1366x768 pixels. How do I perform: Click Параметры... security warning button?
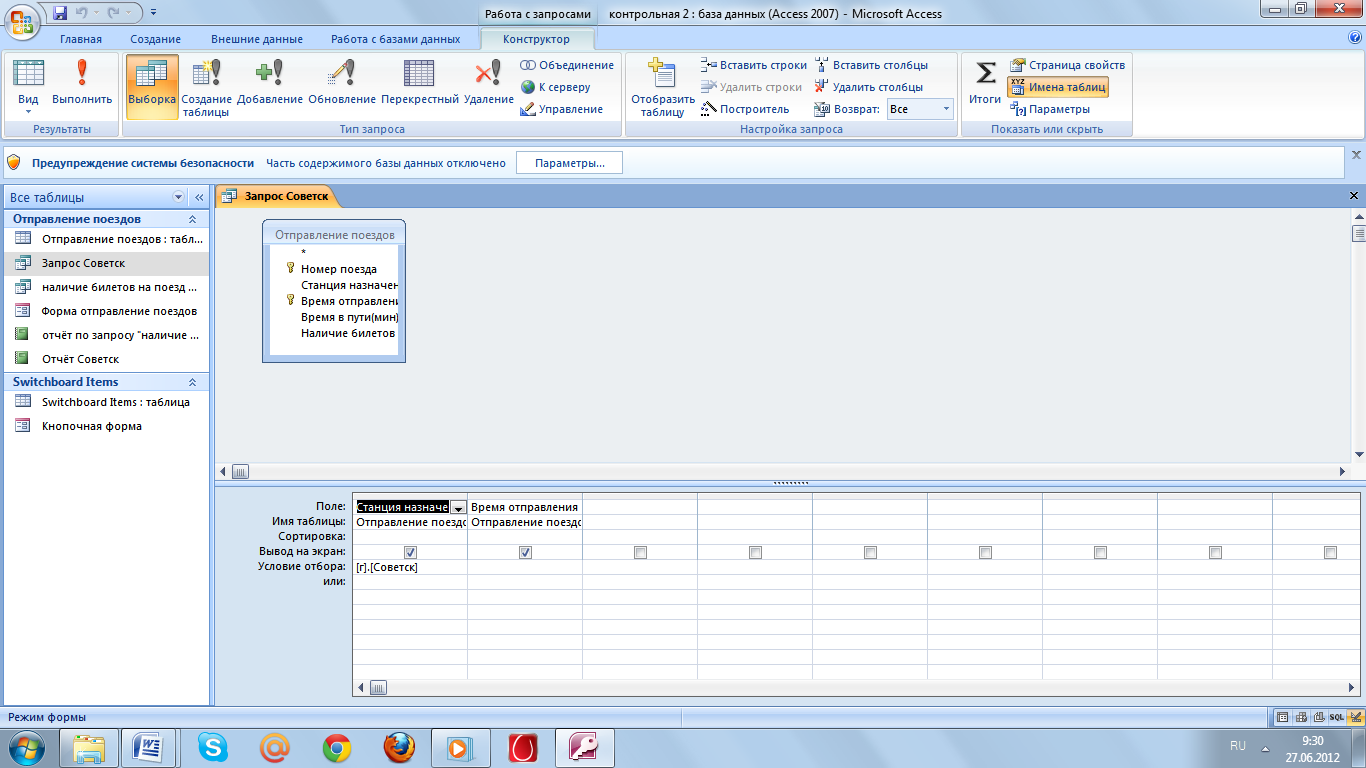[569, 163]
